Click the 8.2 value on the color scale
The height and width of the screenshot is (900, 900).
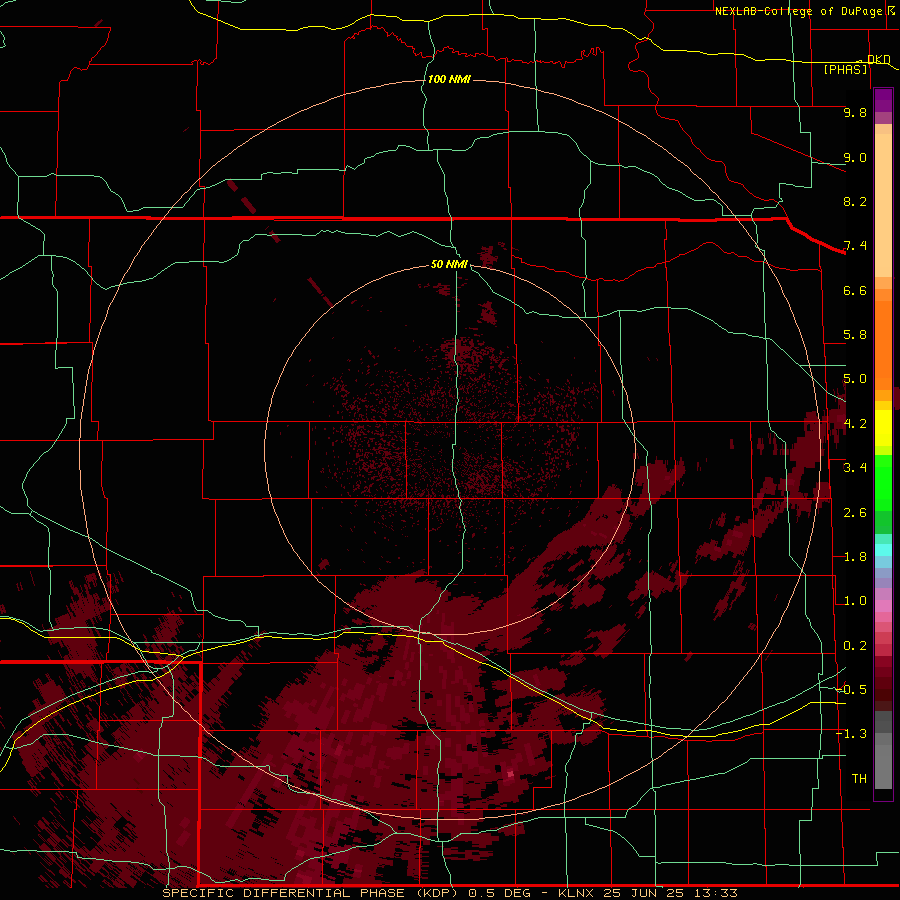pos(855,201)
